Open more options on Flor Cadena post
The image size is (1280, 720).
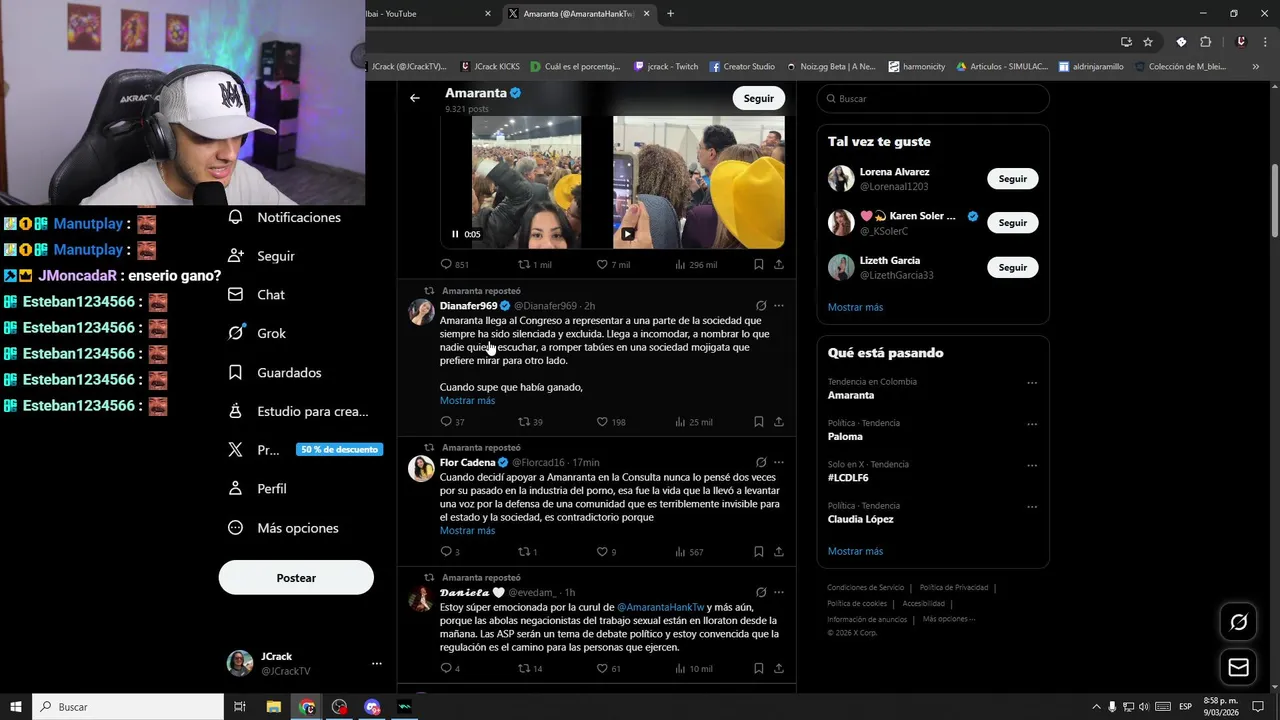[779, 463]
